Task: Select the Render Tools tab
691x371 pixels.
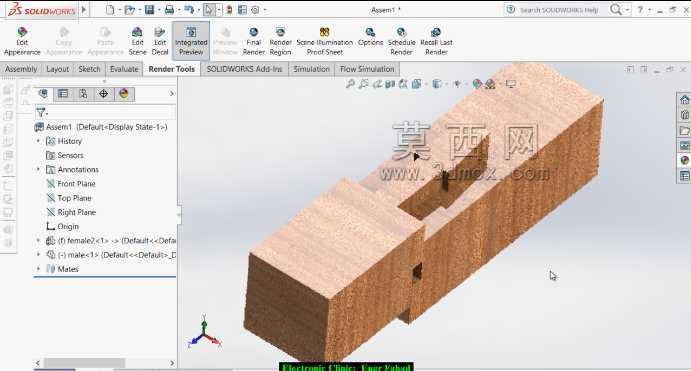Action: (x=171, y=69)
